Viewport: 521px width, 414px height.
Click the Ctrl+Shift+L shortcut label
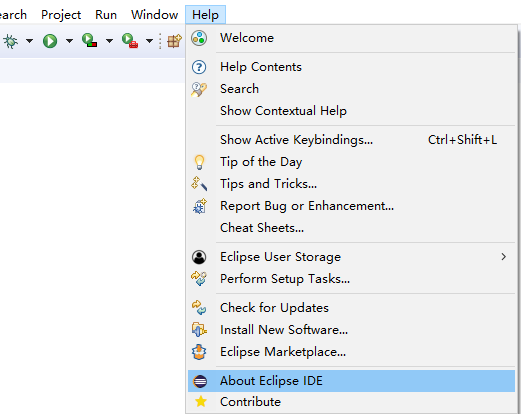point(462,140)
